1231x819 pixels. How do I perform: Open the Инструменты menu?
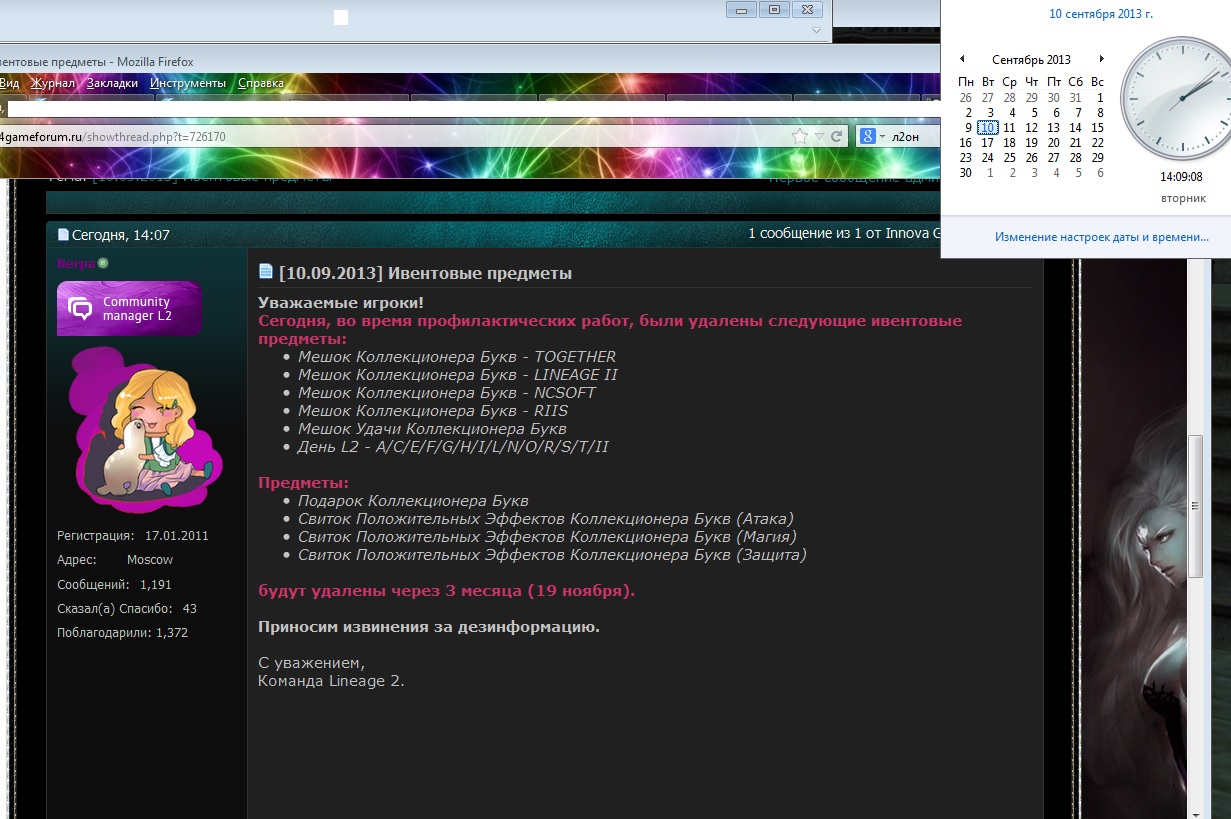click(188, 83)
